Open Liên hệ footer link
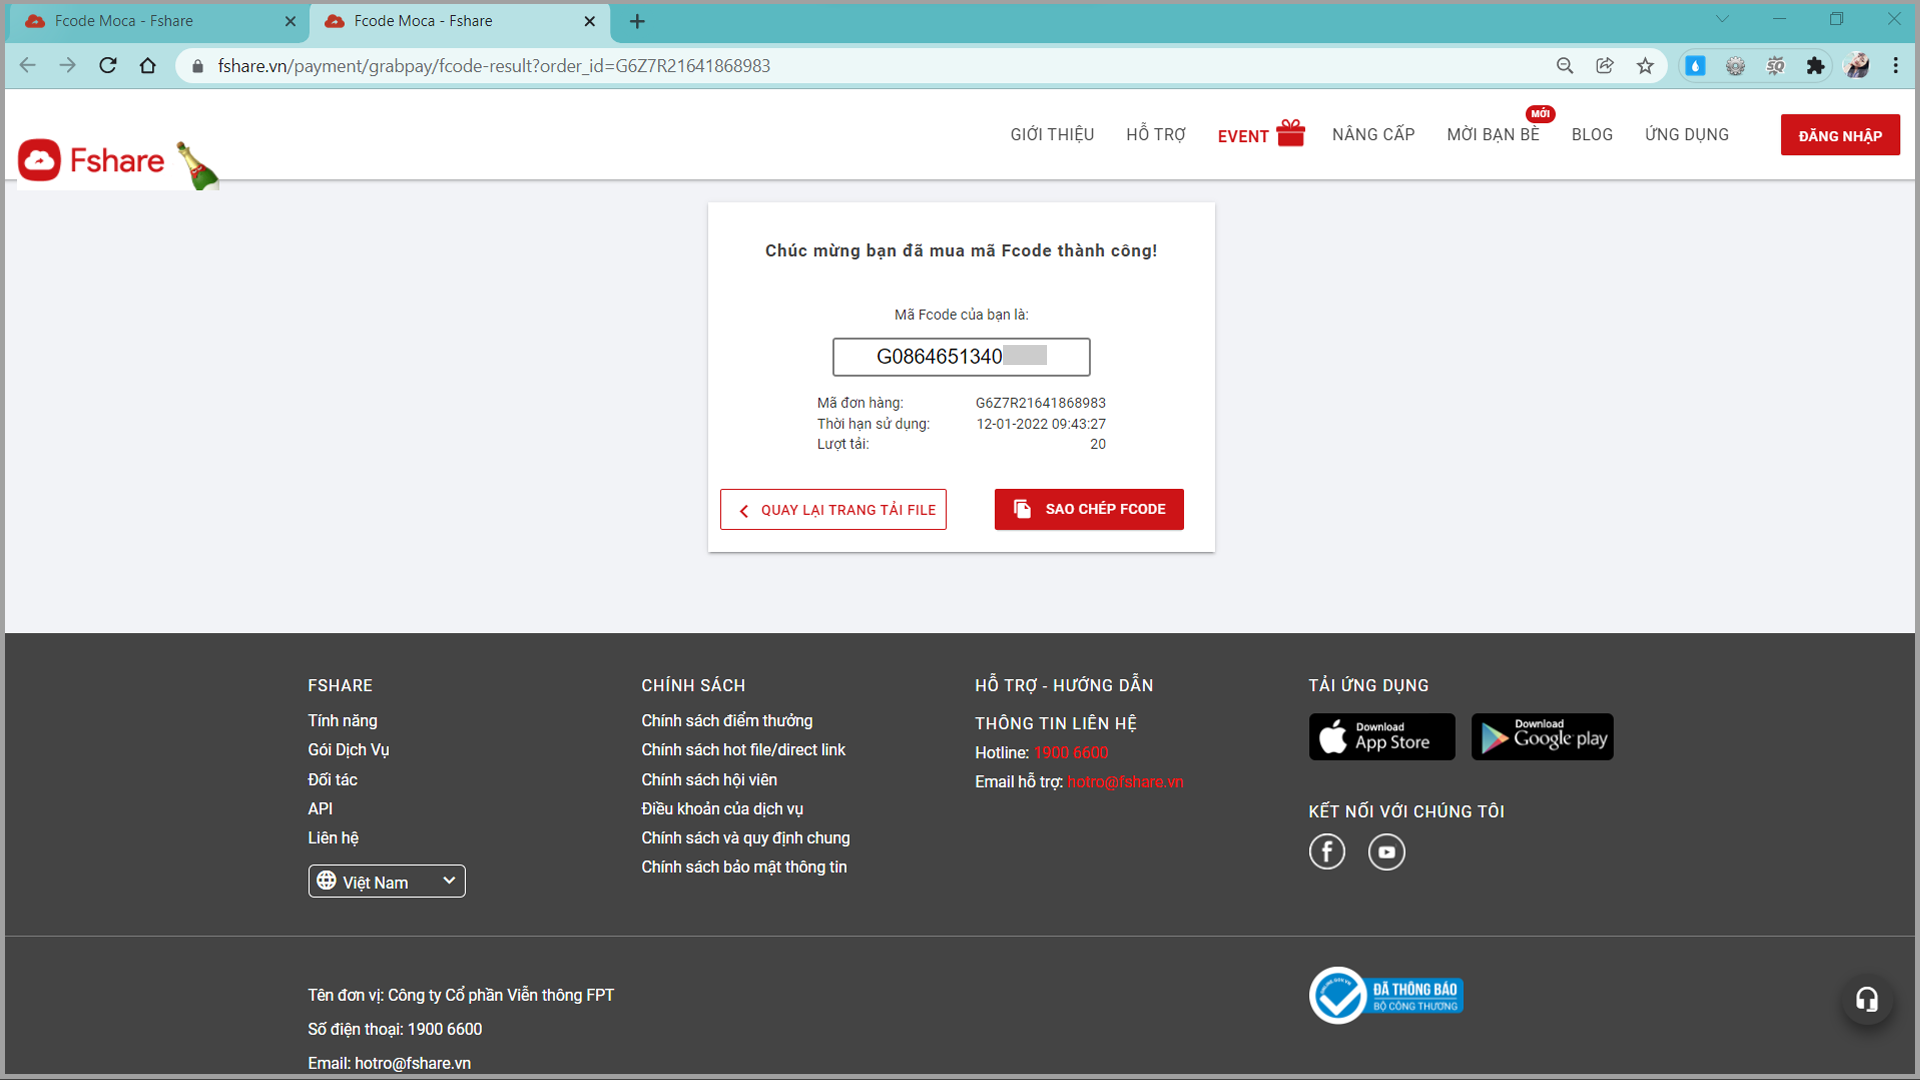This screenshot has height=1080, width=1920. click(x=333, y=838)
